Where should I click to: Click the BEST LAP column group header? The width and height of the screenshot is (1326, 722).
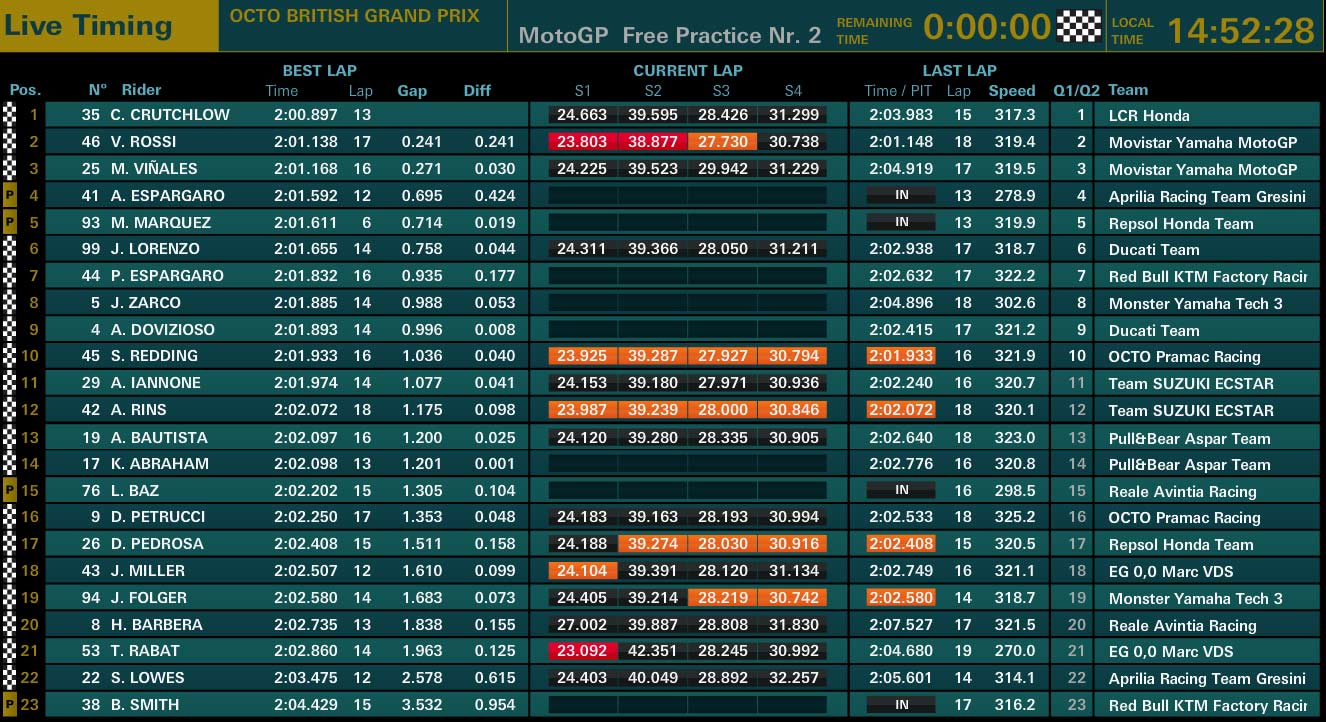pos(318,70)
